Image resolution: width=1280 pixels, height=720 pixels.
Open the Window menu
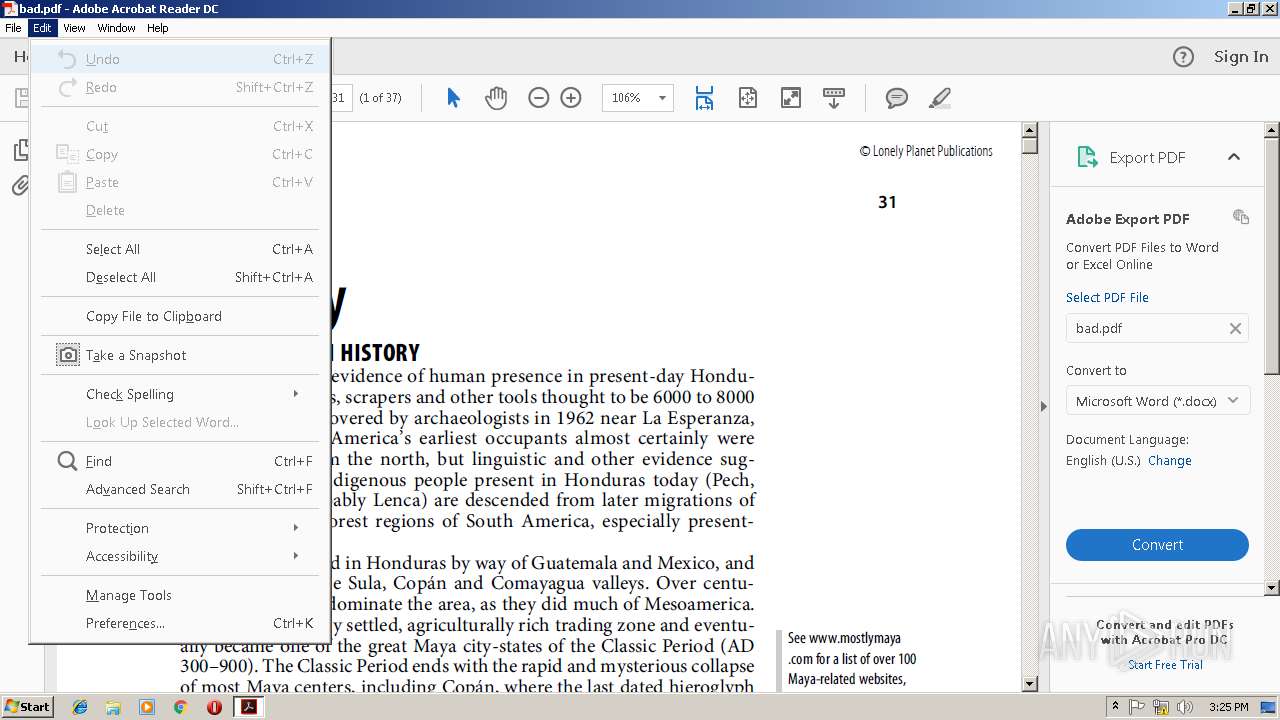click(x=116, y=28)
